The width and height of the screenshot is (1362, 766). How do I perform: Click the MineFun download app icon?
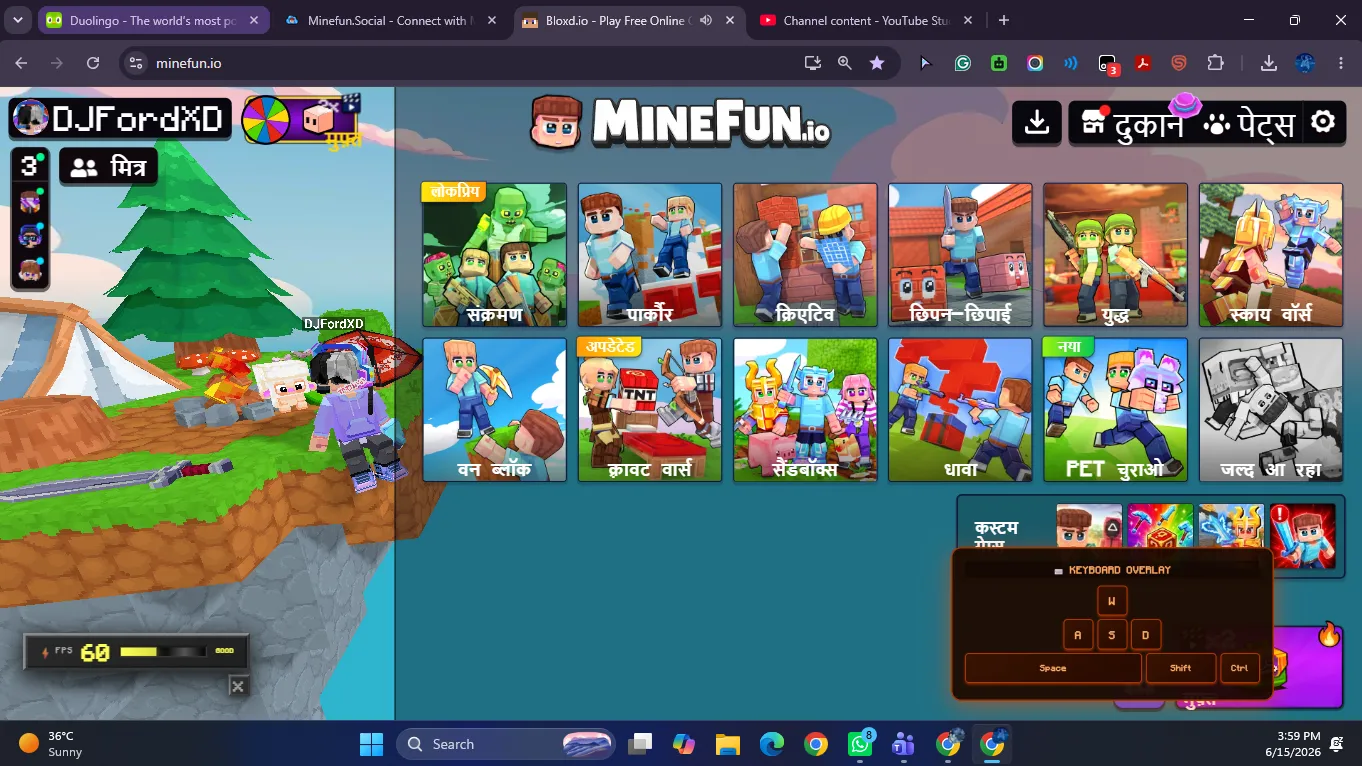(1037, 122)
